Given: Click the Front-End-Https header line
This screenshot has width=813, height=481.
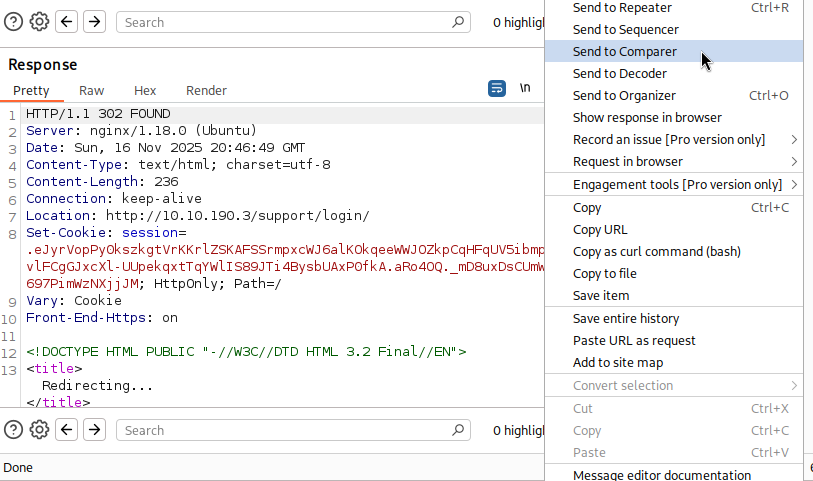Looking at the screenshot, I should (x=102, y=318).
